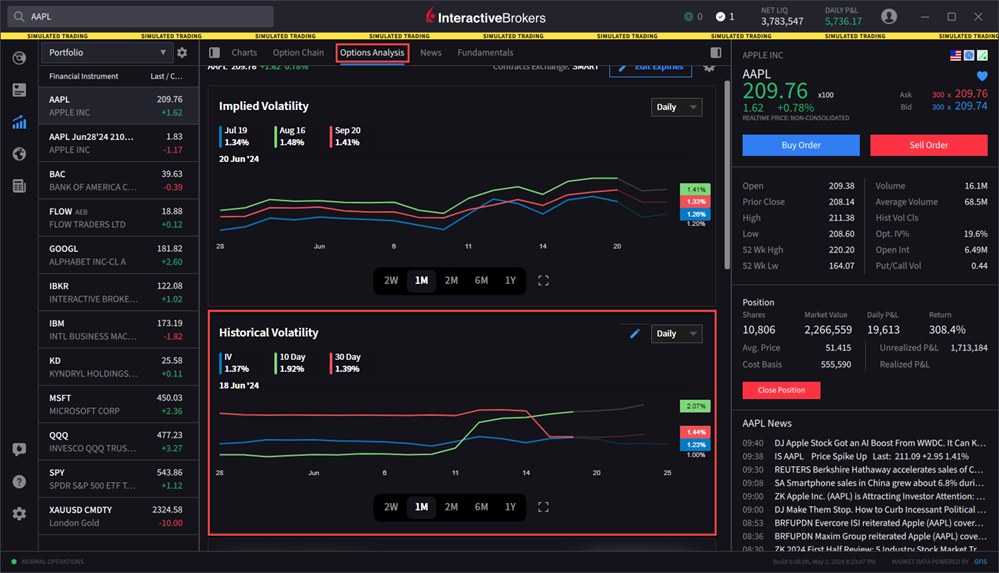Expand Historical Volatility chart to fullscreen
The width and height of the screenshot is (999, 573).
point(543,507)
